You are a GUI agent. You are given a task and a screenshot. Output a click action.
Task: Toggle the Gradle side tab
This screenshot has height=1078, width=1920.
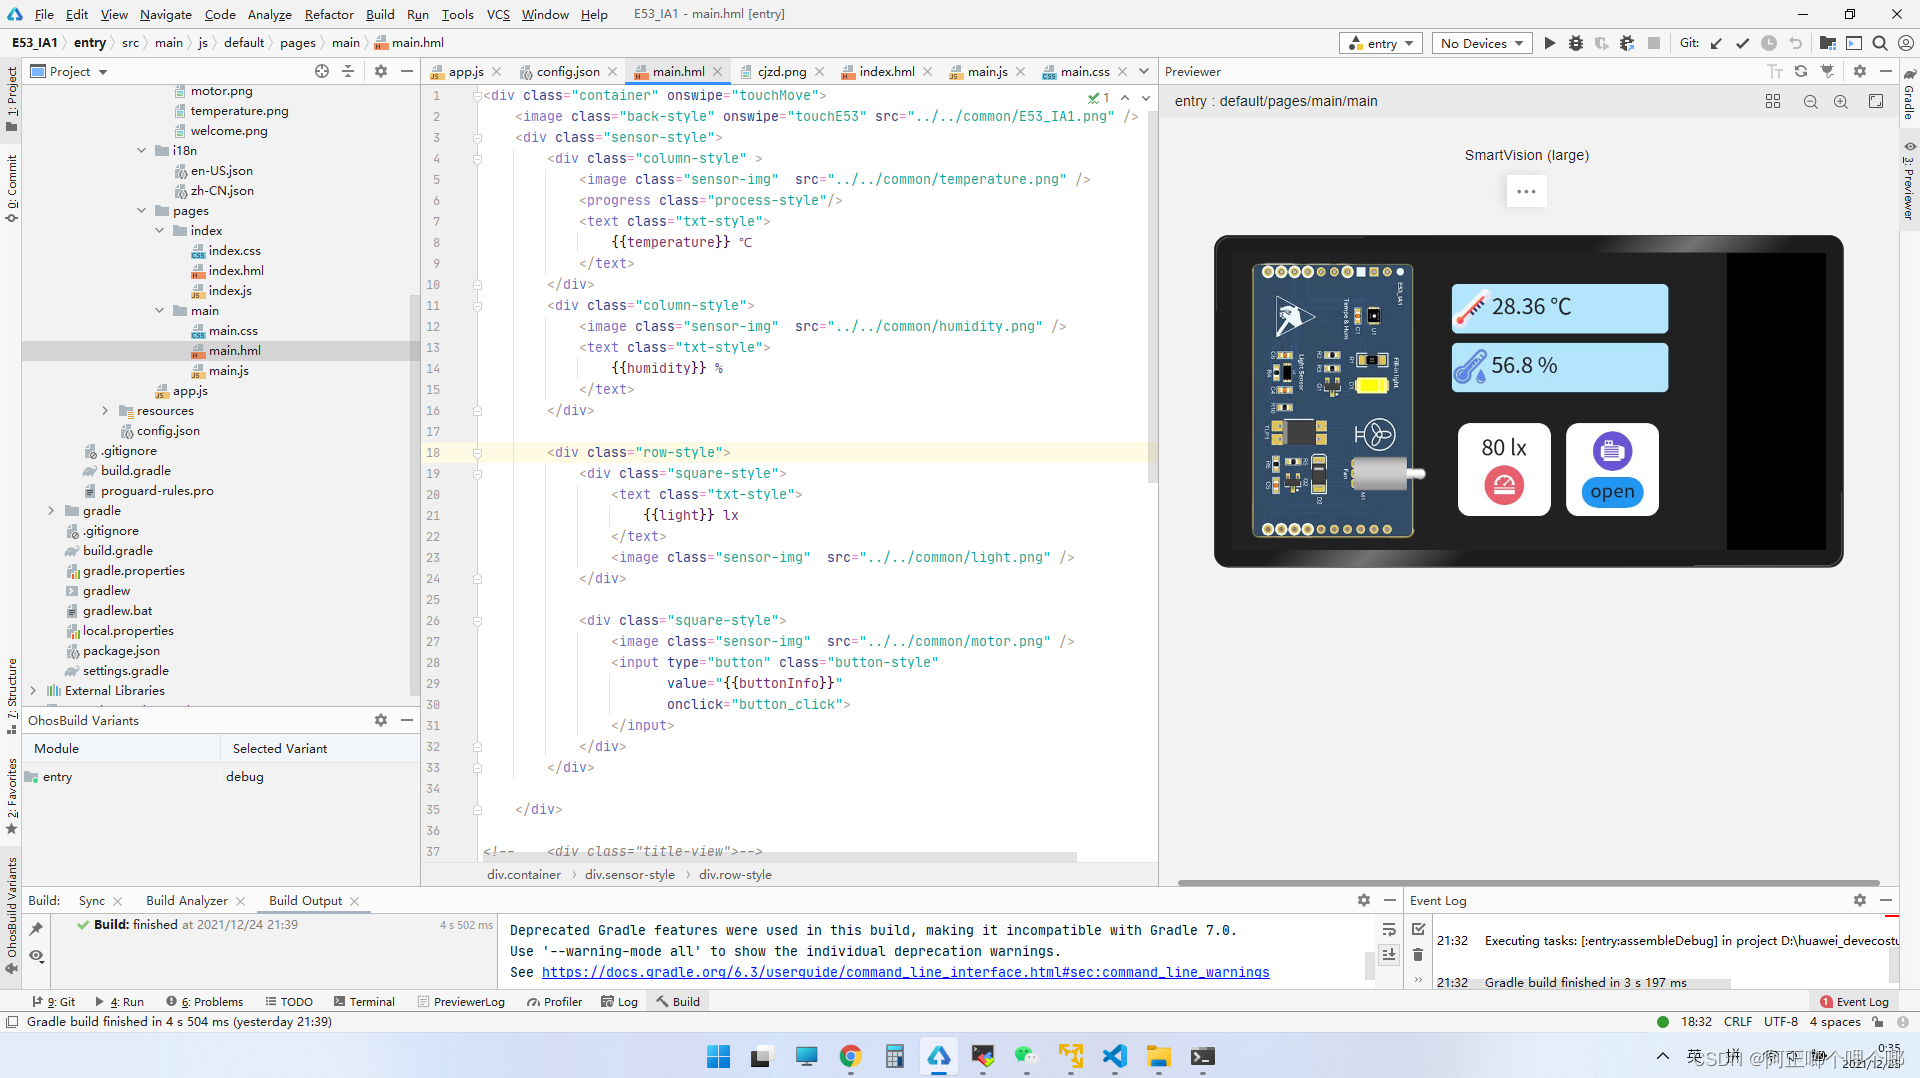(x=1909, y=94)
